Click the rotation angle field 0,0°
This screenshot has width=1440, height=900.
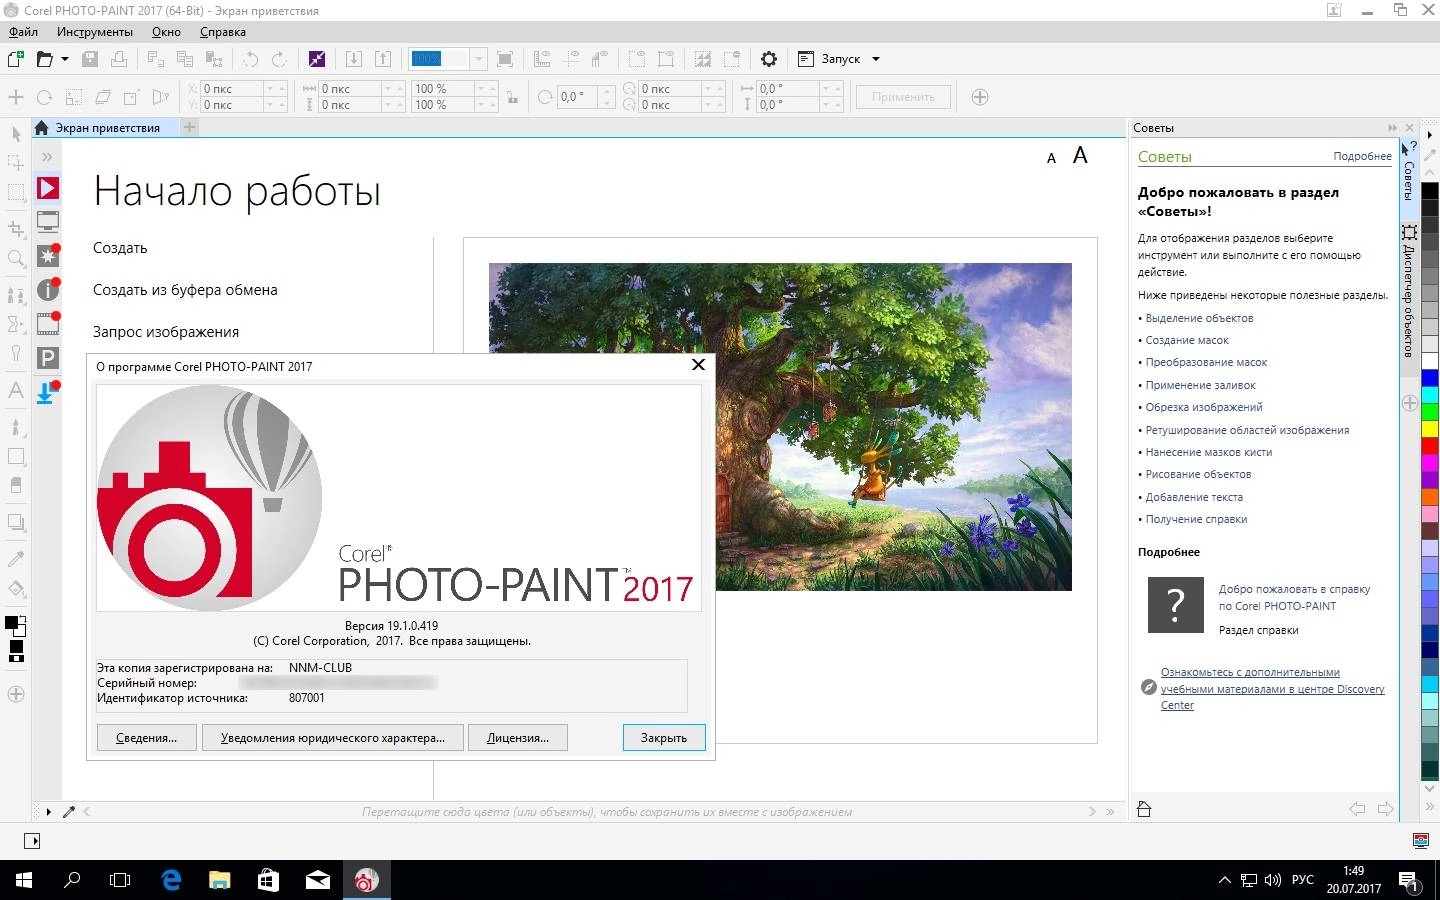[578, 97]
